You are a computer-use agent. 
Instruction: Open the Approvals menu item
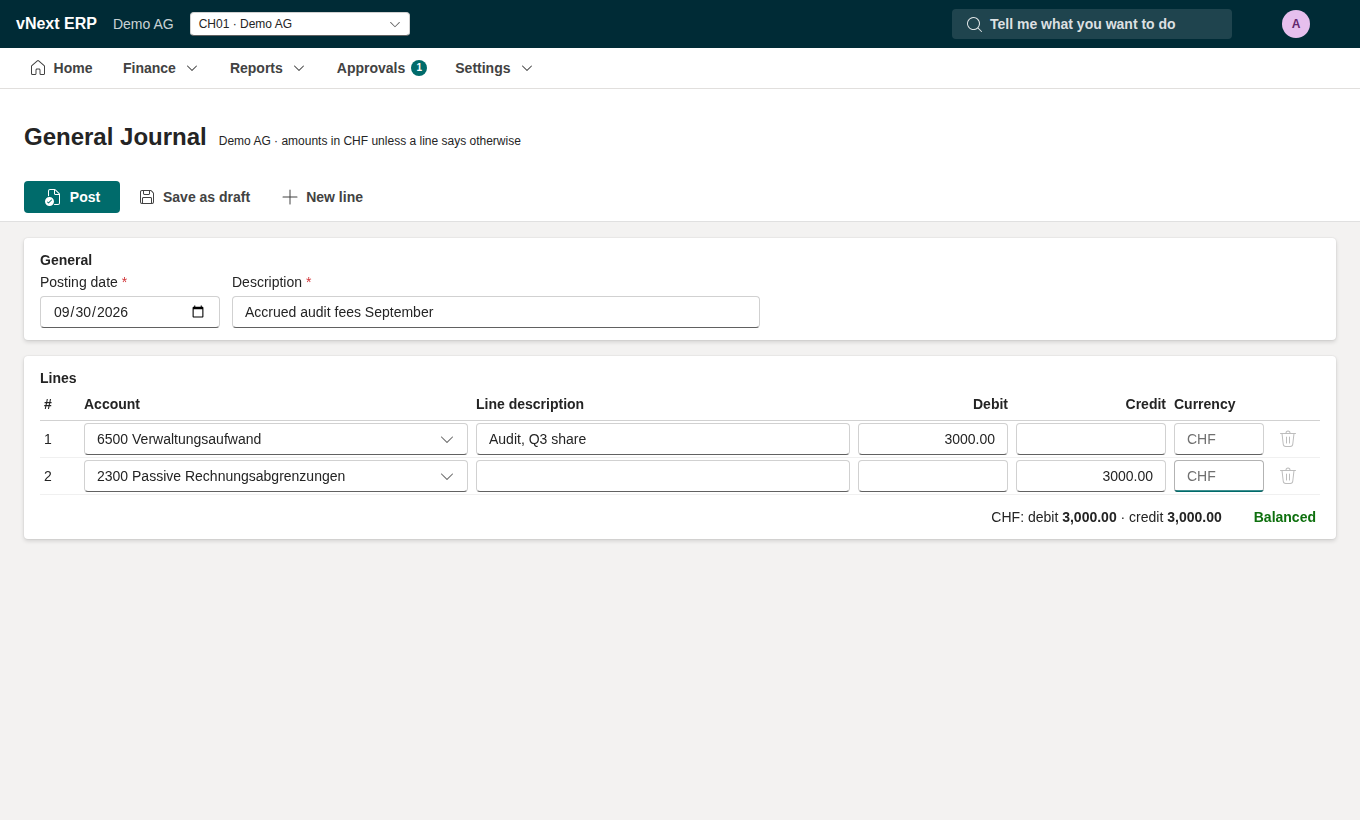[382, 68]
